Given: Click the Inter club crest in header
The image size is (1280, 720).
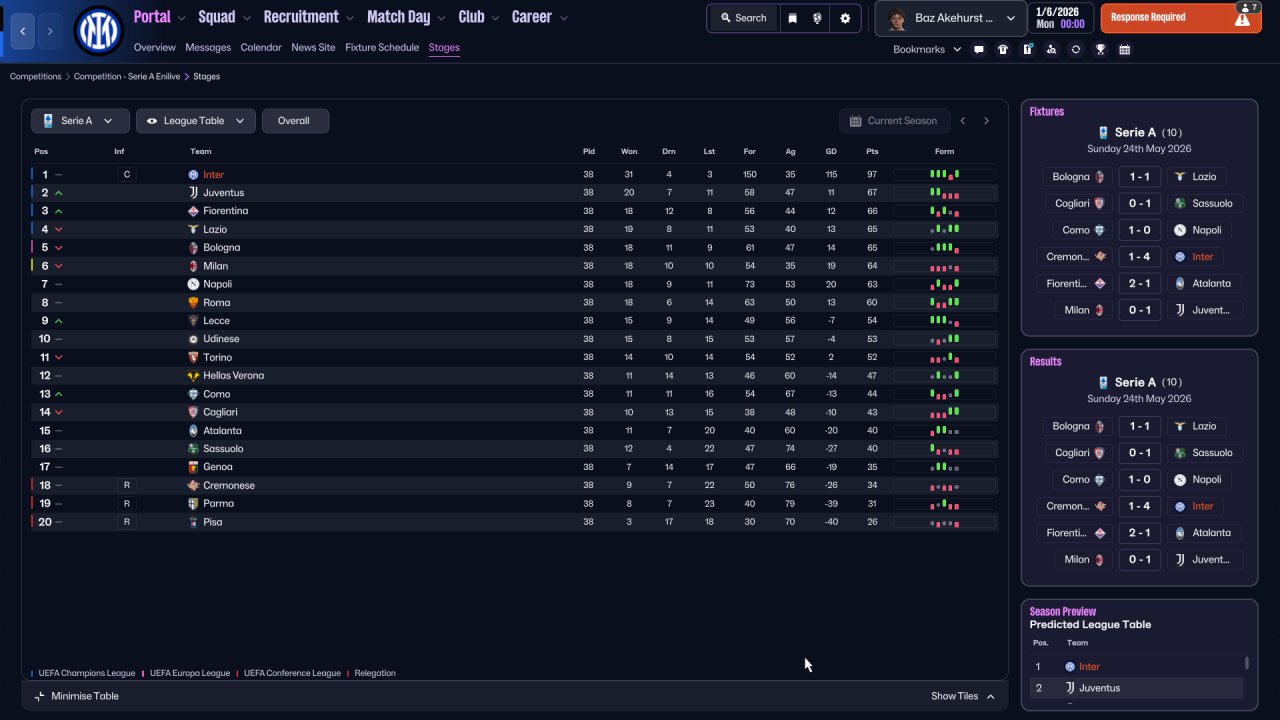Looking at the screenshot, I should point(98,31).
